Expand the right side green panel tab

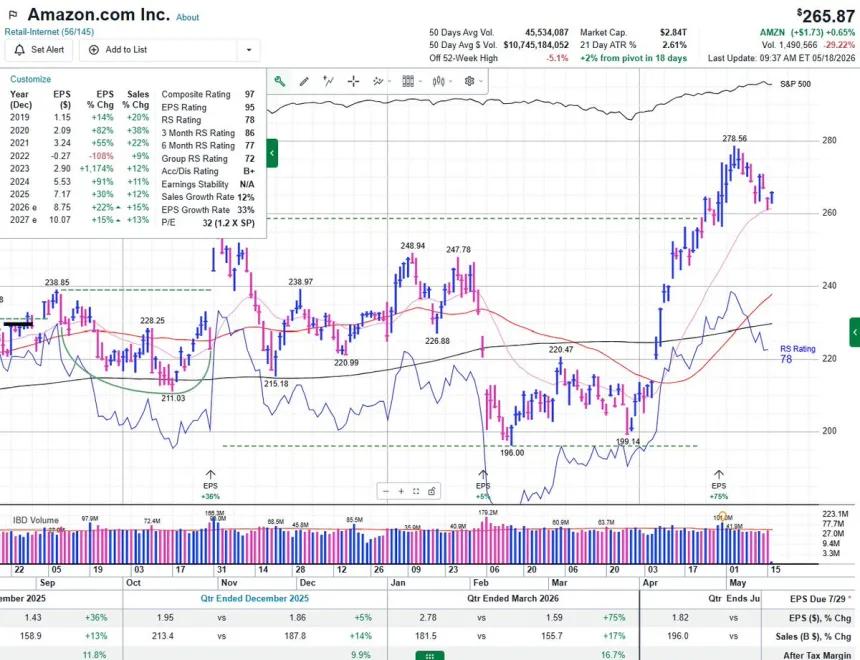(855, 332)
